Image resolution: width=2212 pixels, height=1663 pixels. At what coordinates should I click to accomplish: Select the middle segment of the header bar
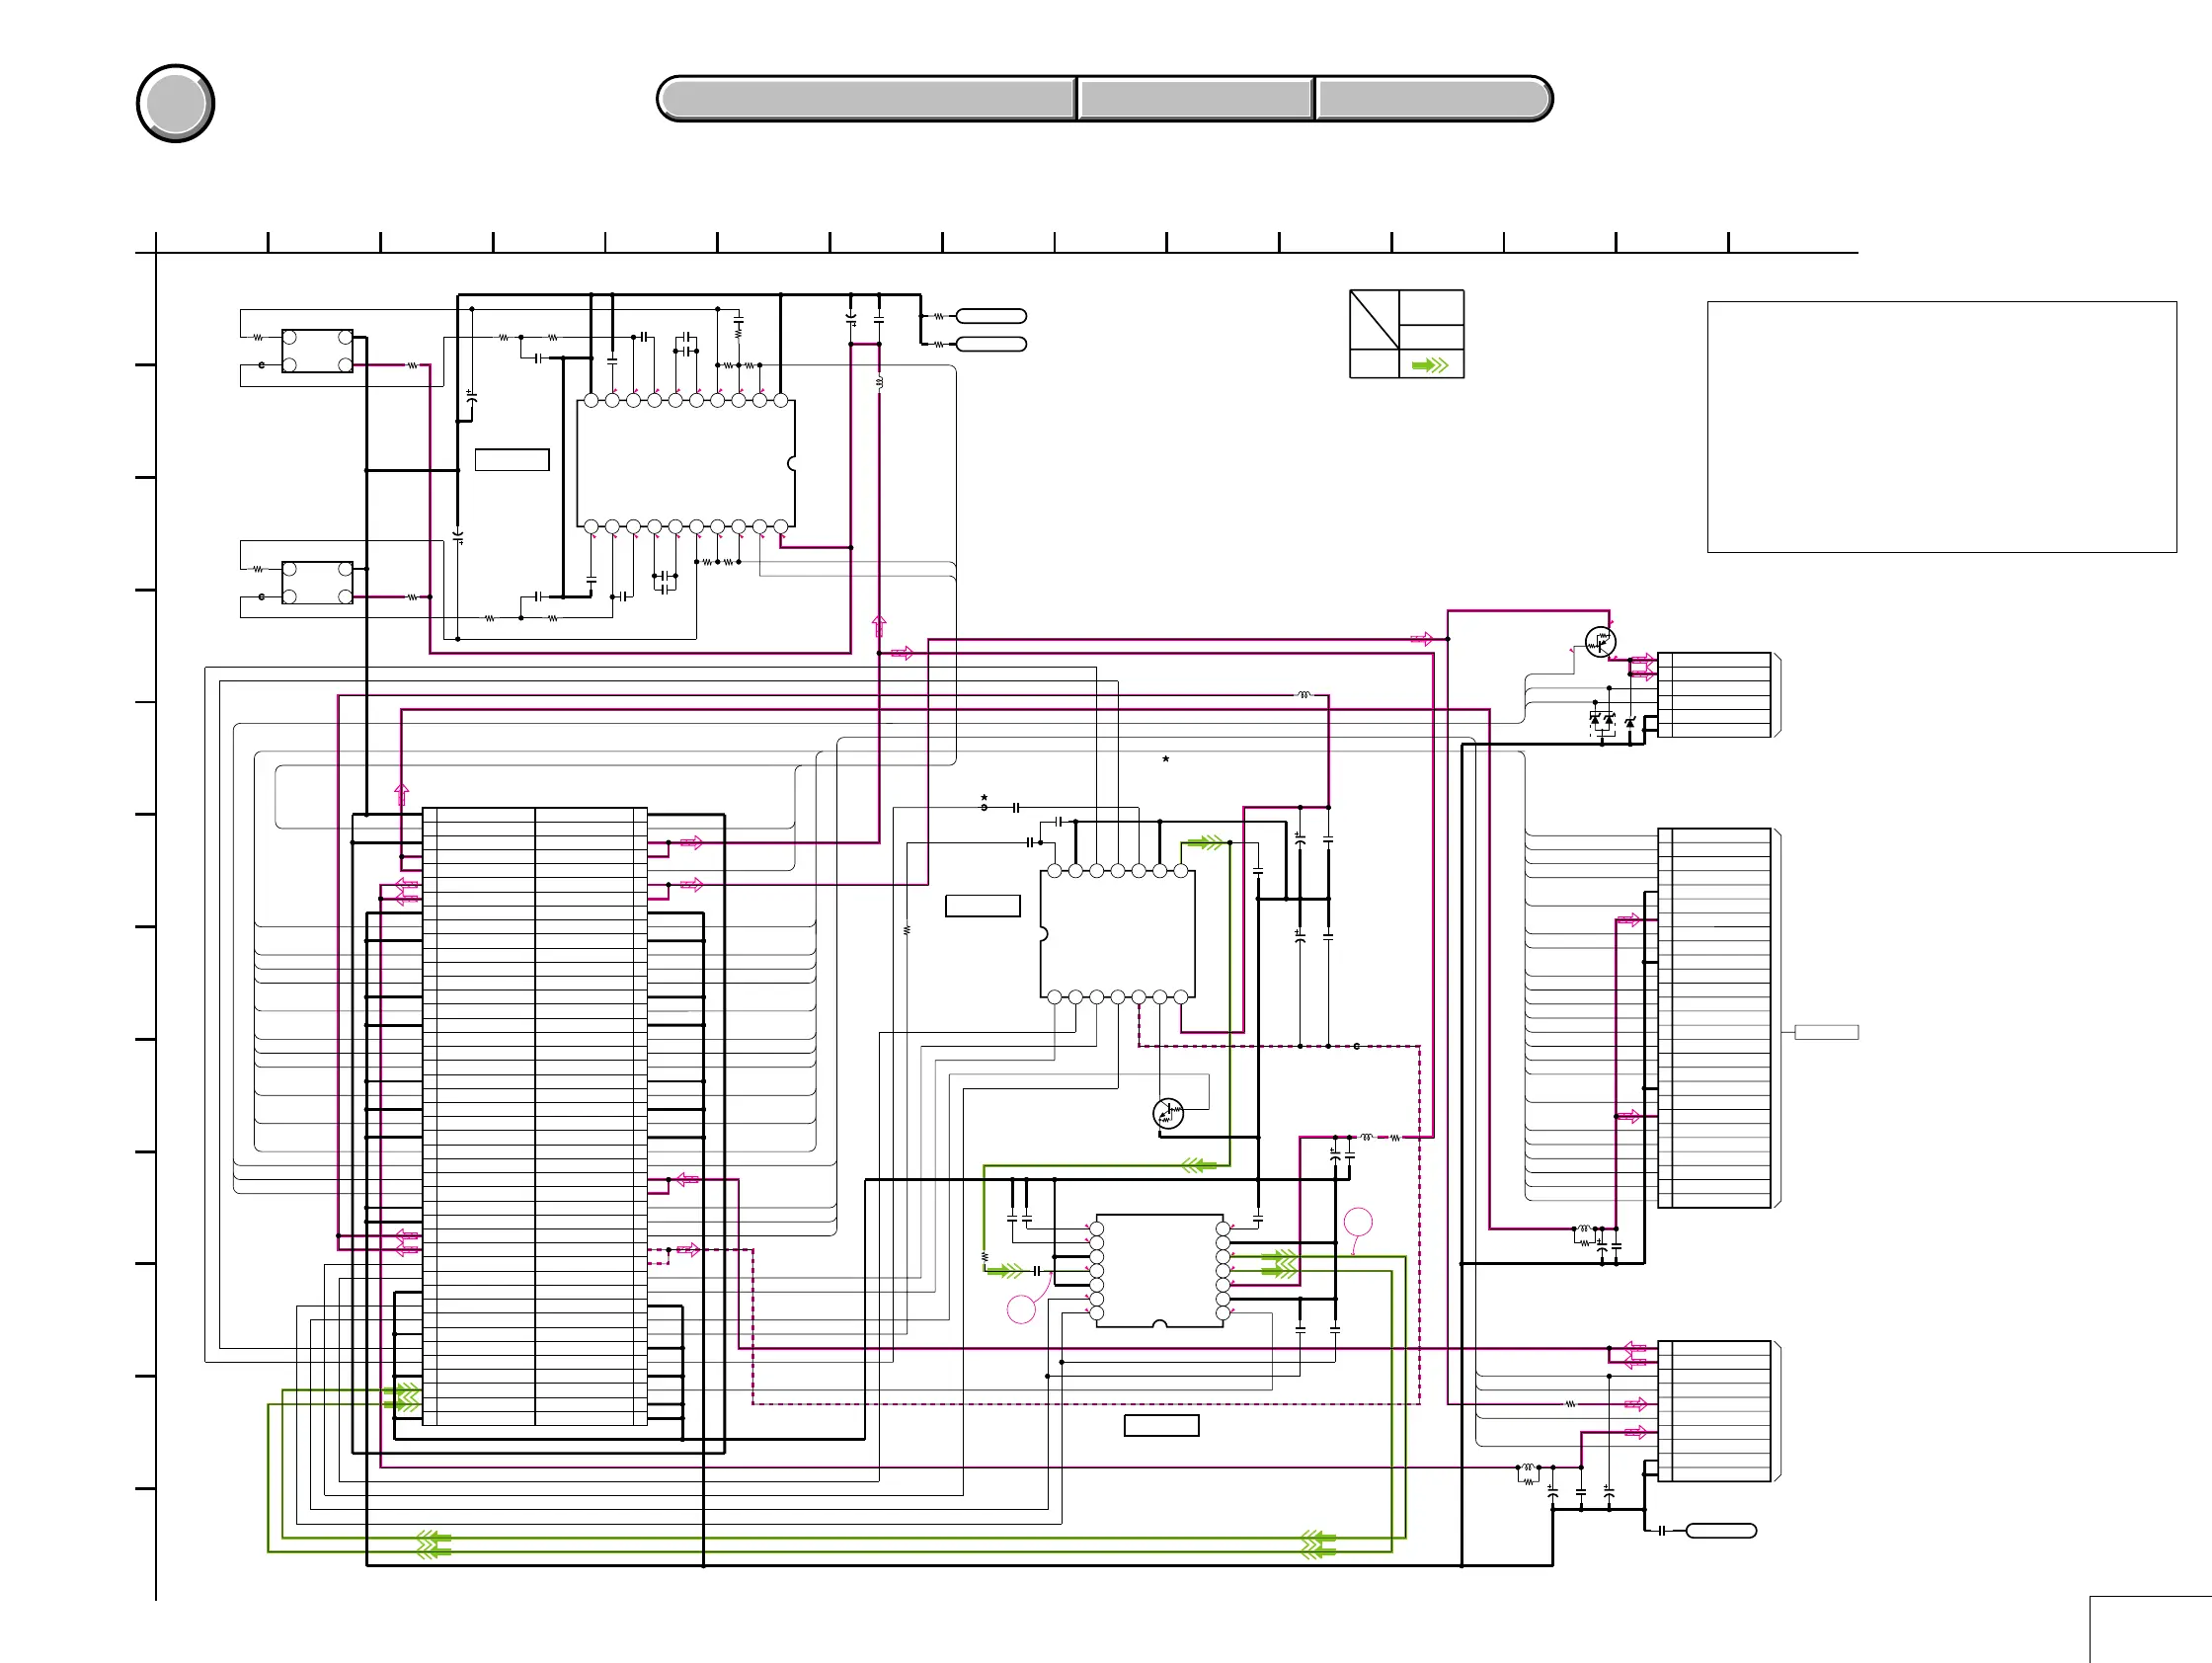coord(1195,99)
